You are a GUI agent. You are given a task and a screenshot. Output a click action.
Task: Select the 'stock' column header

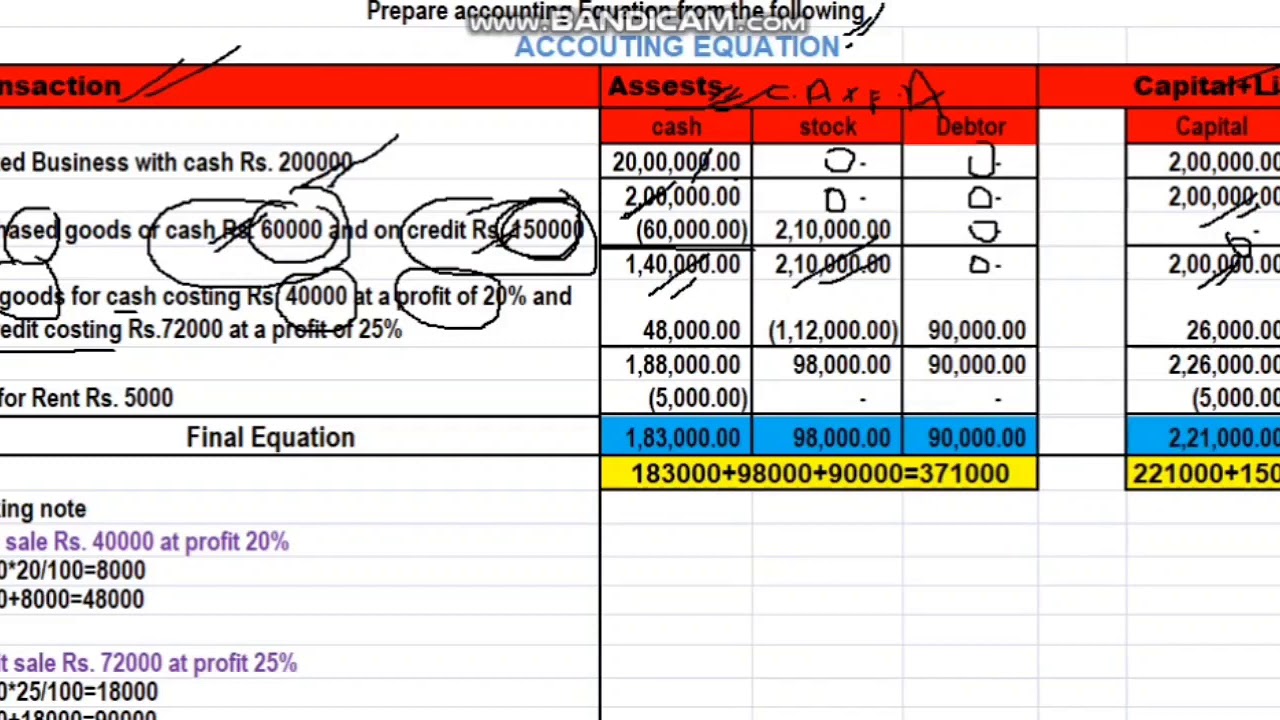(827, 127)
